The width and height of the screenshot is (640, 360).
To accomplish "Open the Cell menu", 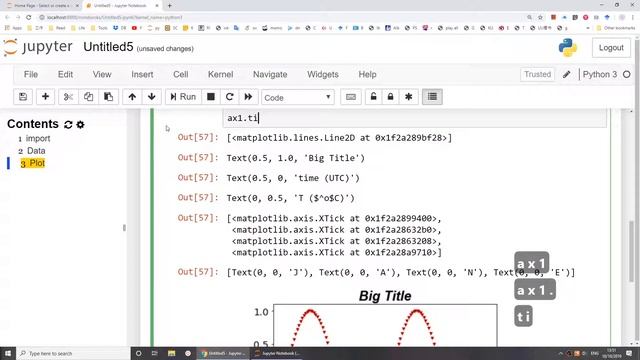I will coord(180,75).
